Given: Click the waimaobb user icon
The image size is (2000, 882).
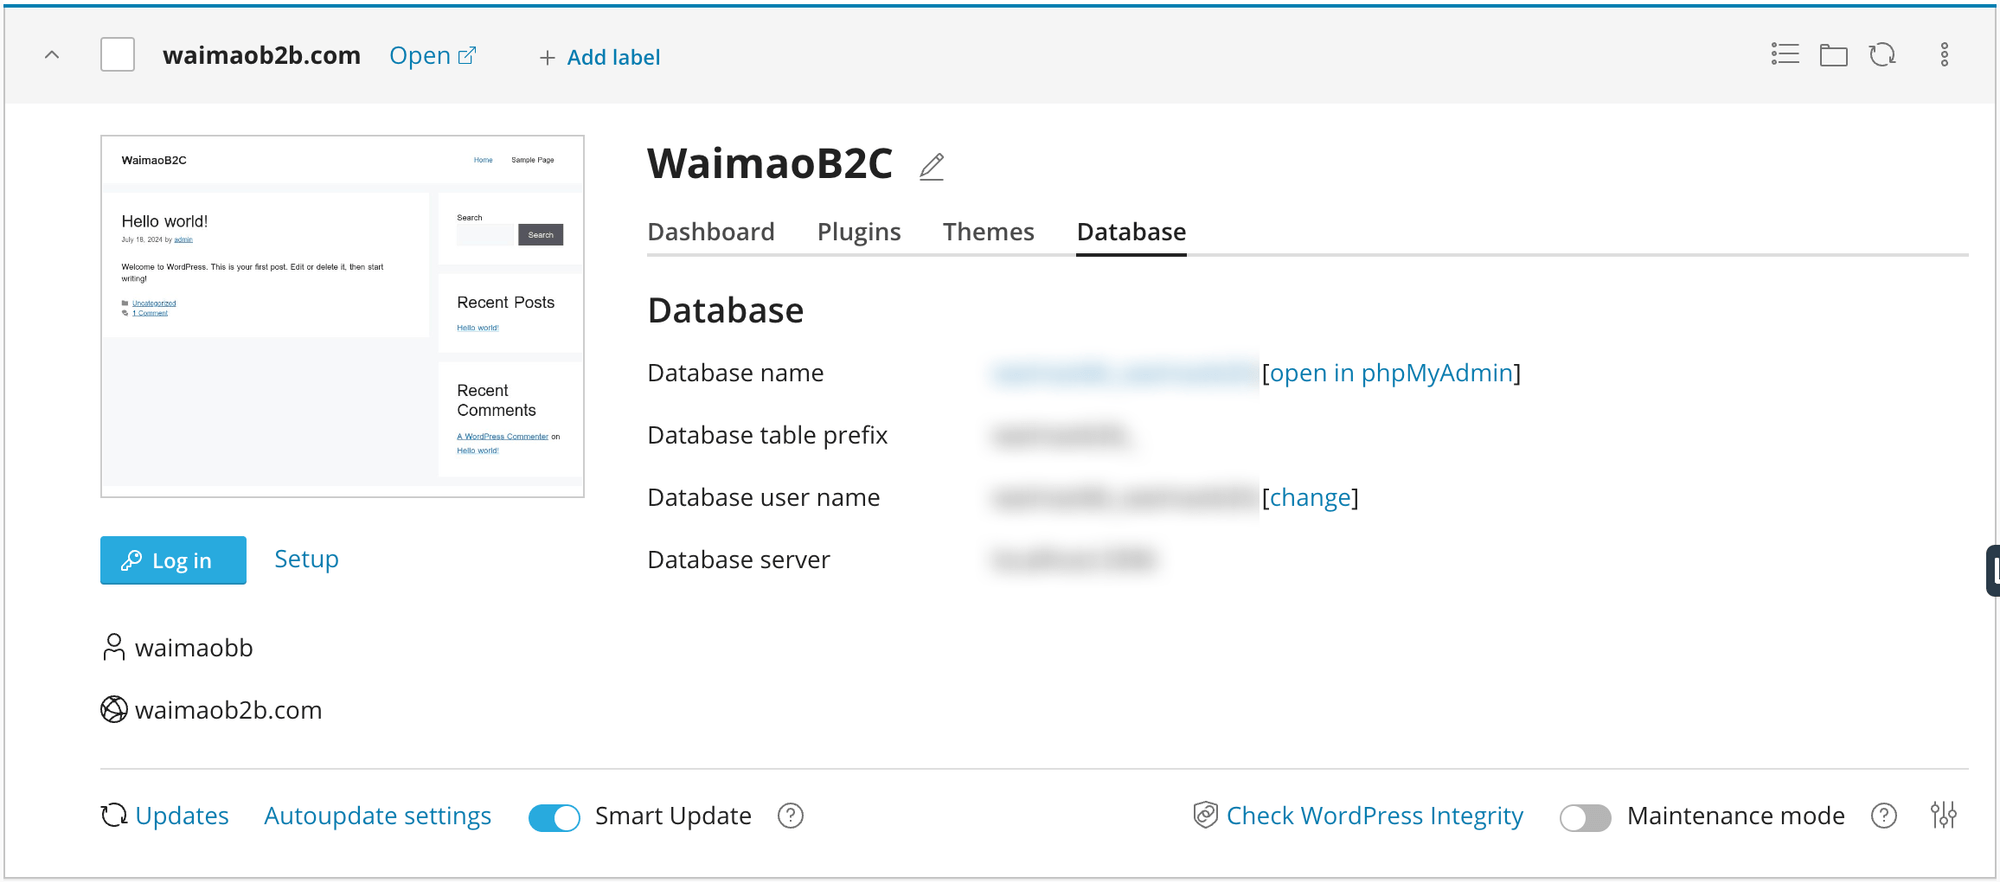Looking at the screenshot, I should click(114, 647).
